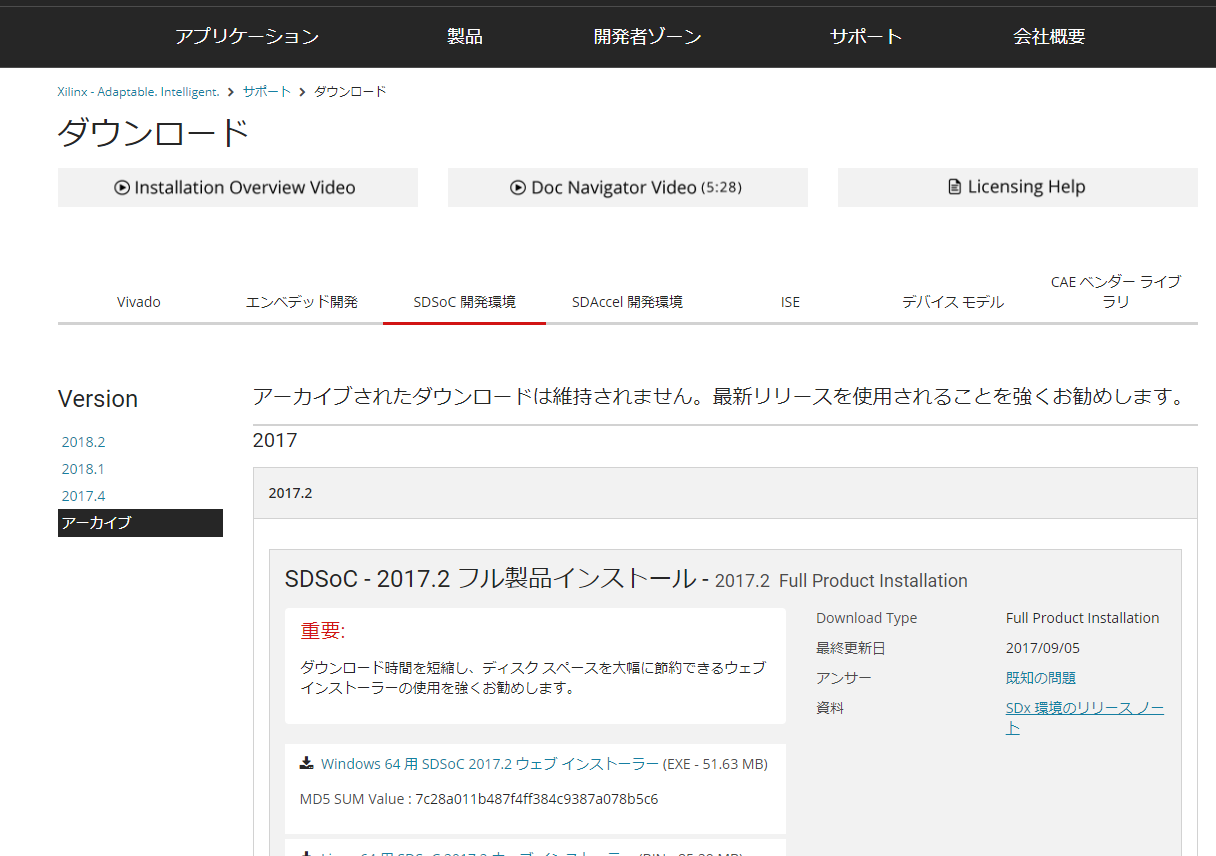The image size is (1216, 856).
Task: Select the エンベデッド開発 tab
Action: click(x=301, y=302)
